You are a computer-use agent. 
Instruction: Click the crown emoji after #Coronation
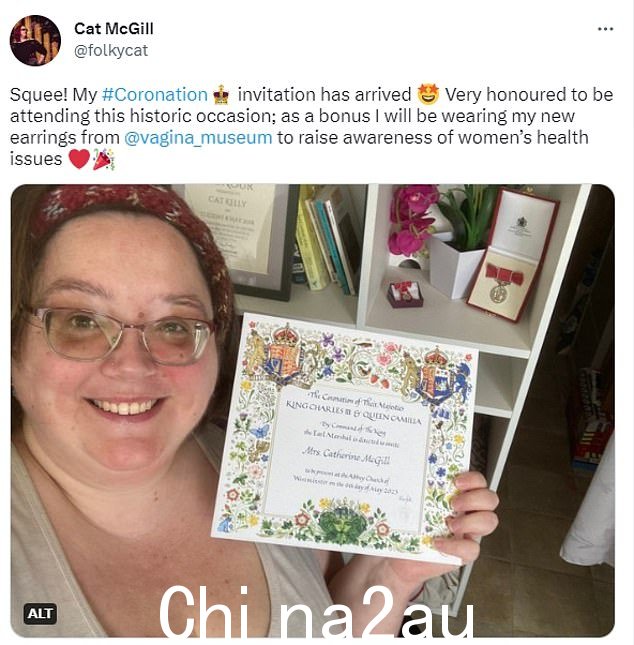[x=221, y=95]
